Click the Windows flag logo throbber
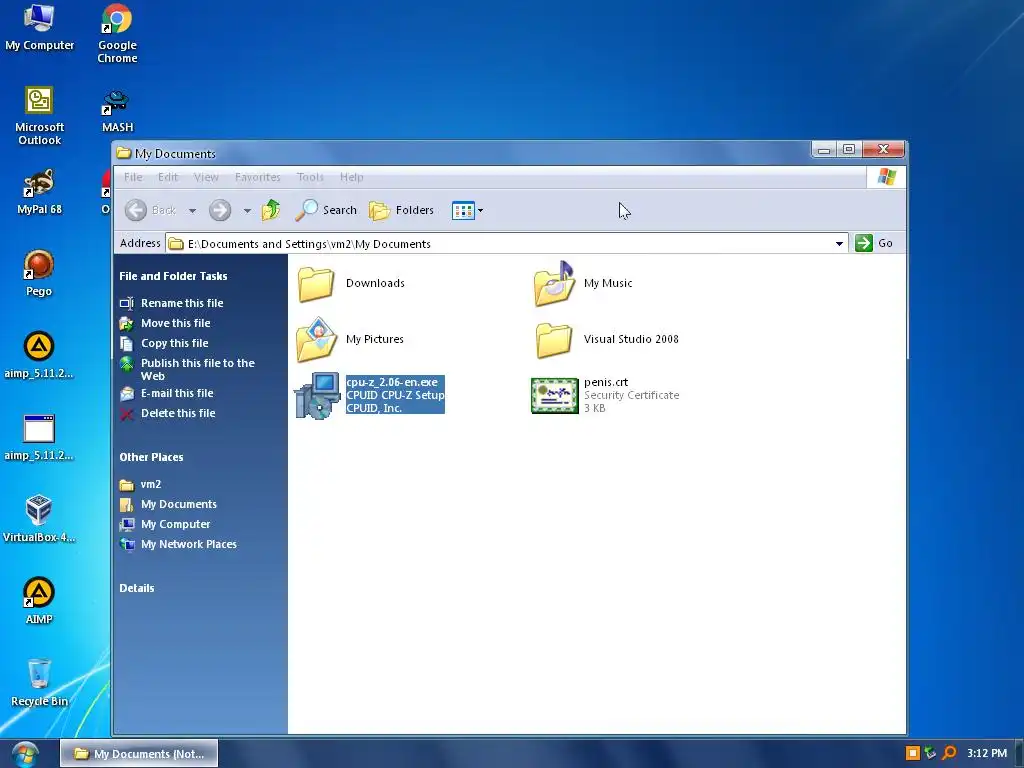This screenshot has width=1024, height=768. tap(886, 176)
